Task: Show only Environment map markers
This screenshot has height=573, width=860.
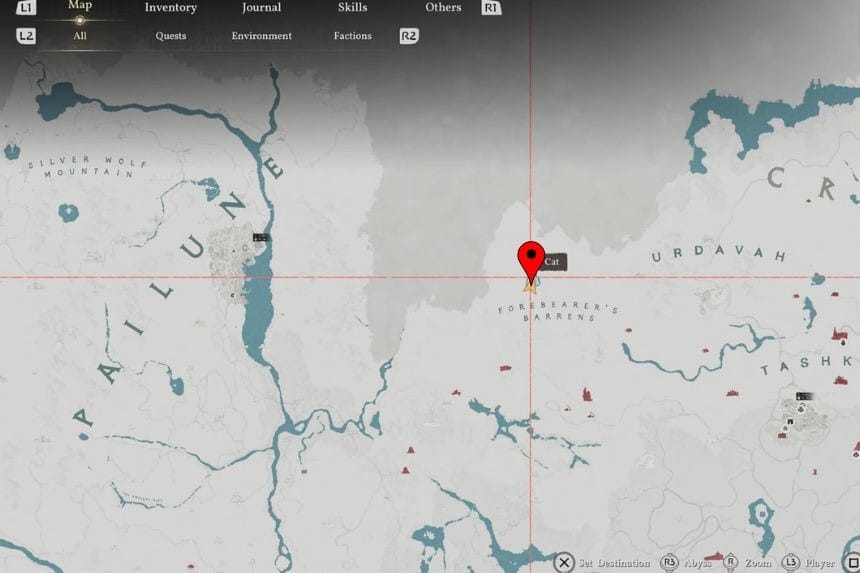Action: pos(262,36)
